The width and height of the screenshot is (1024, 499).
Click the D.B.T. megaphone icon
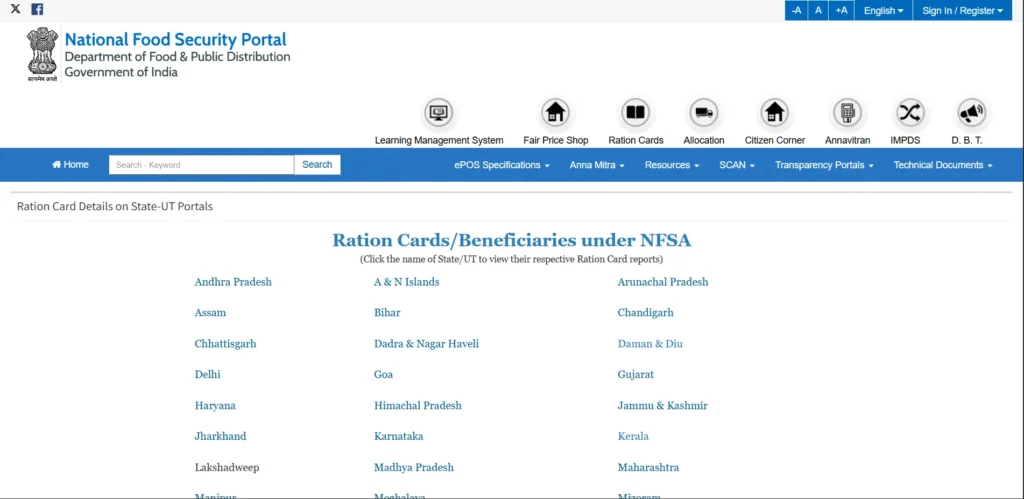coord(970,112)
